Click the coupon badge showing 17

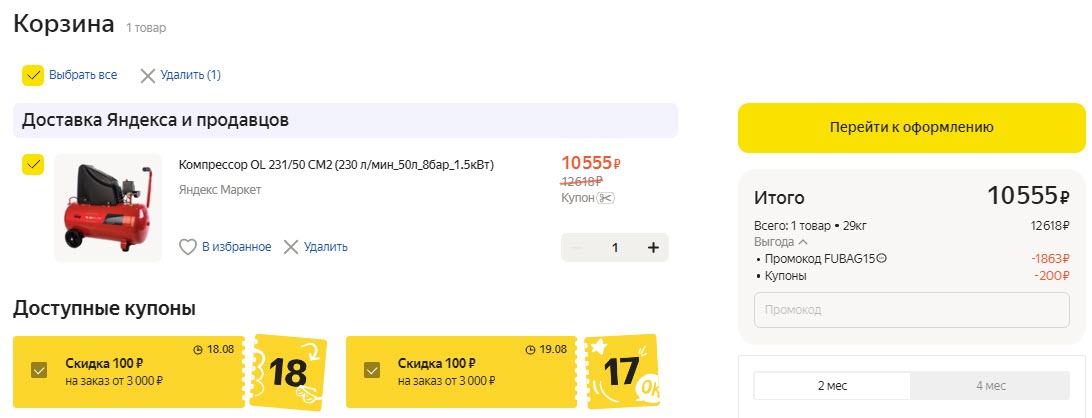tap(621, 372)
